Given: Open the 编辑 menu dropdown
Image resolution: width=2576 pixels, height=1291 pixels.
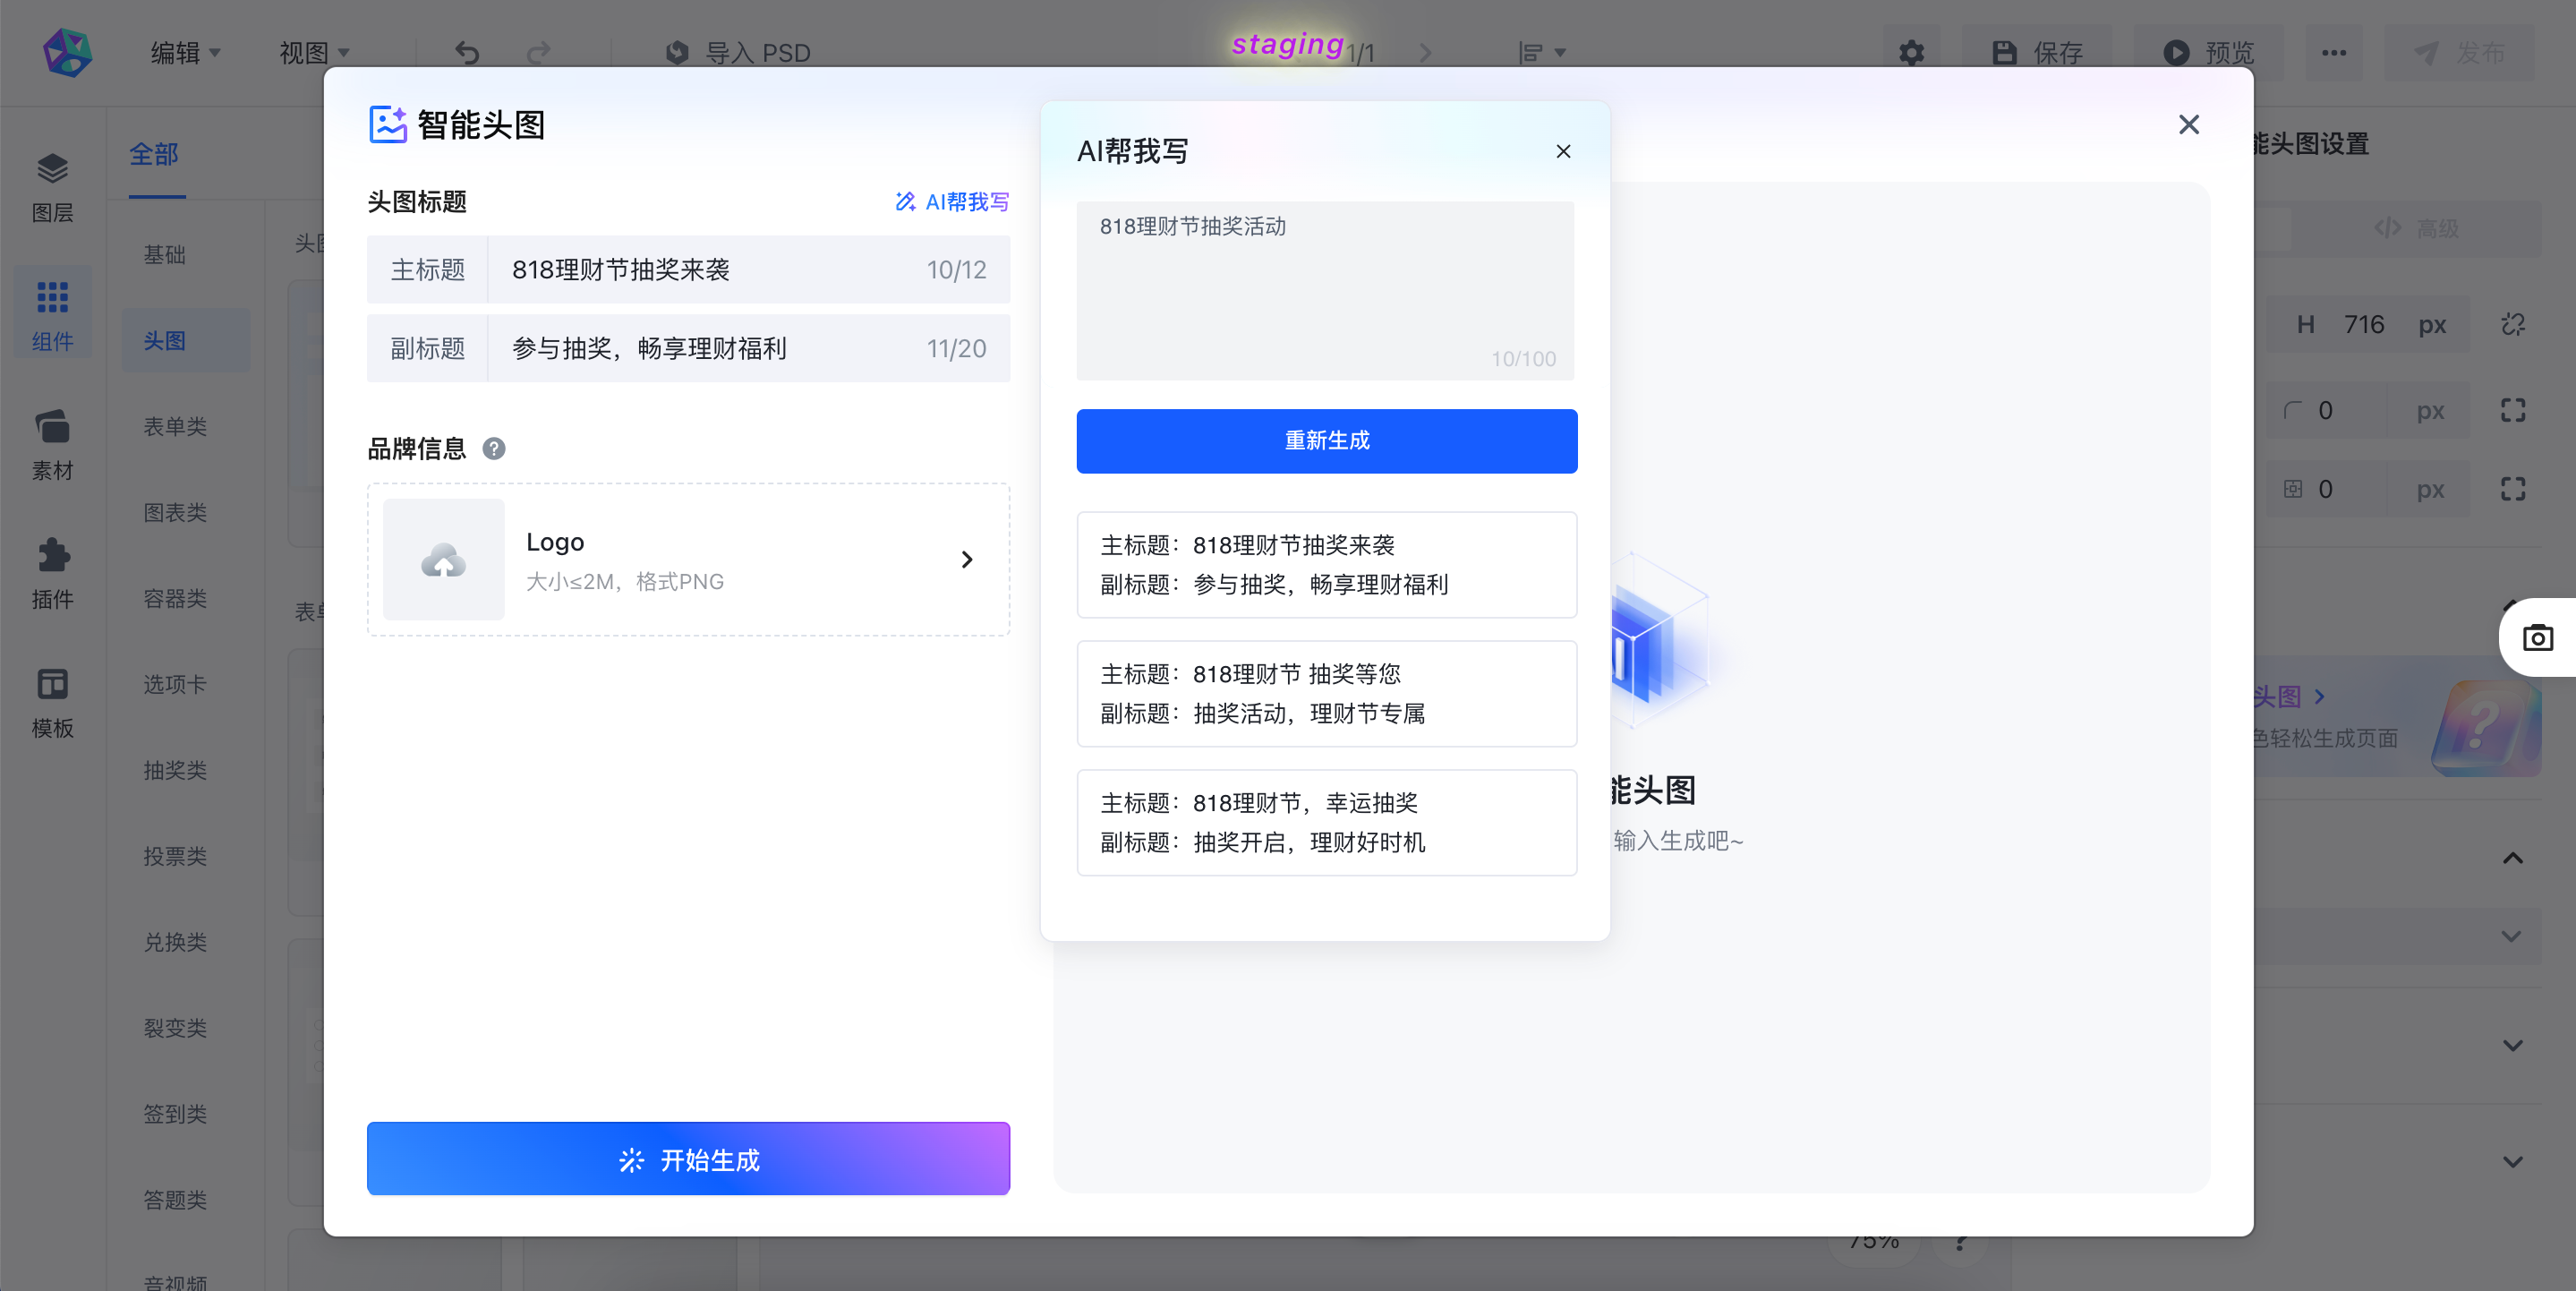Looking at the screenshot, I should point(185,52).
